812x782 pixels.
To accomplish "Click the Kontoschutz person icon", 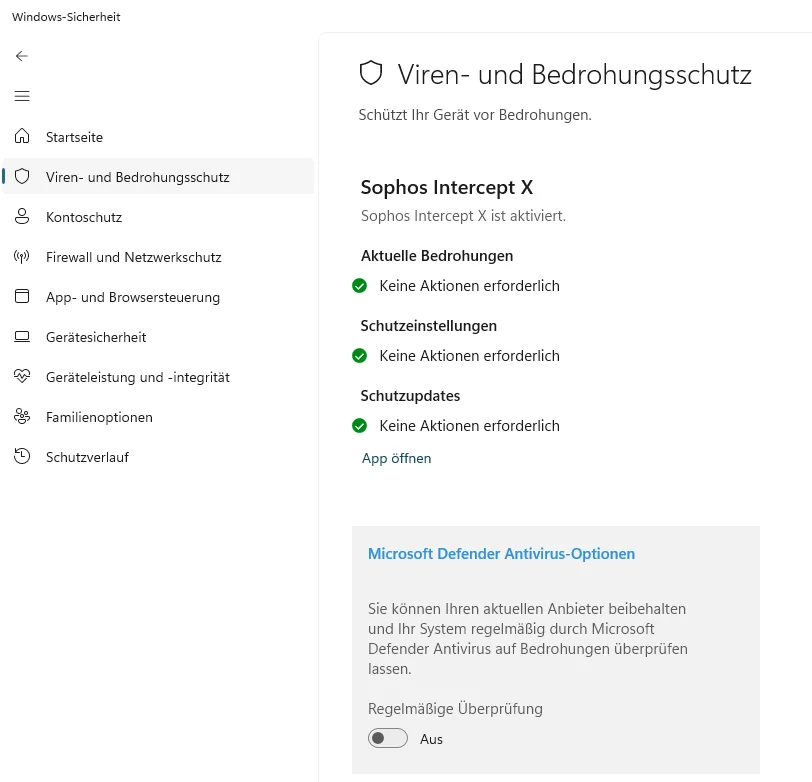I will (22, 216).
